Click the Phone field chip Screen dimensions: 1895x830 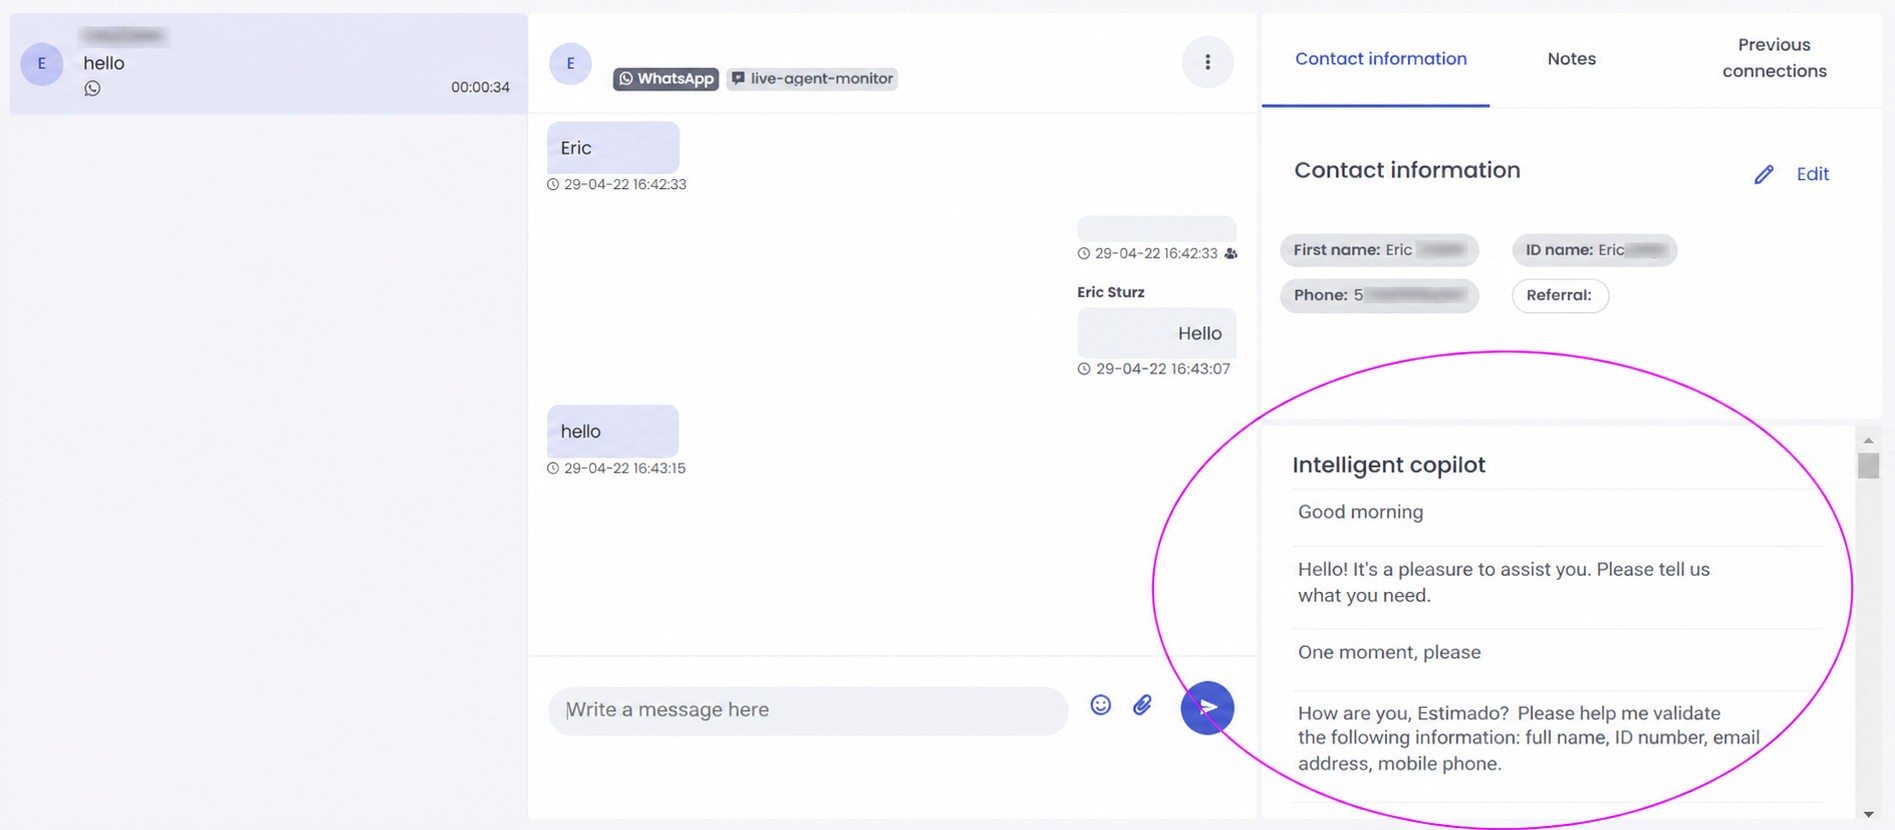(x=1379, y=296)
